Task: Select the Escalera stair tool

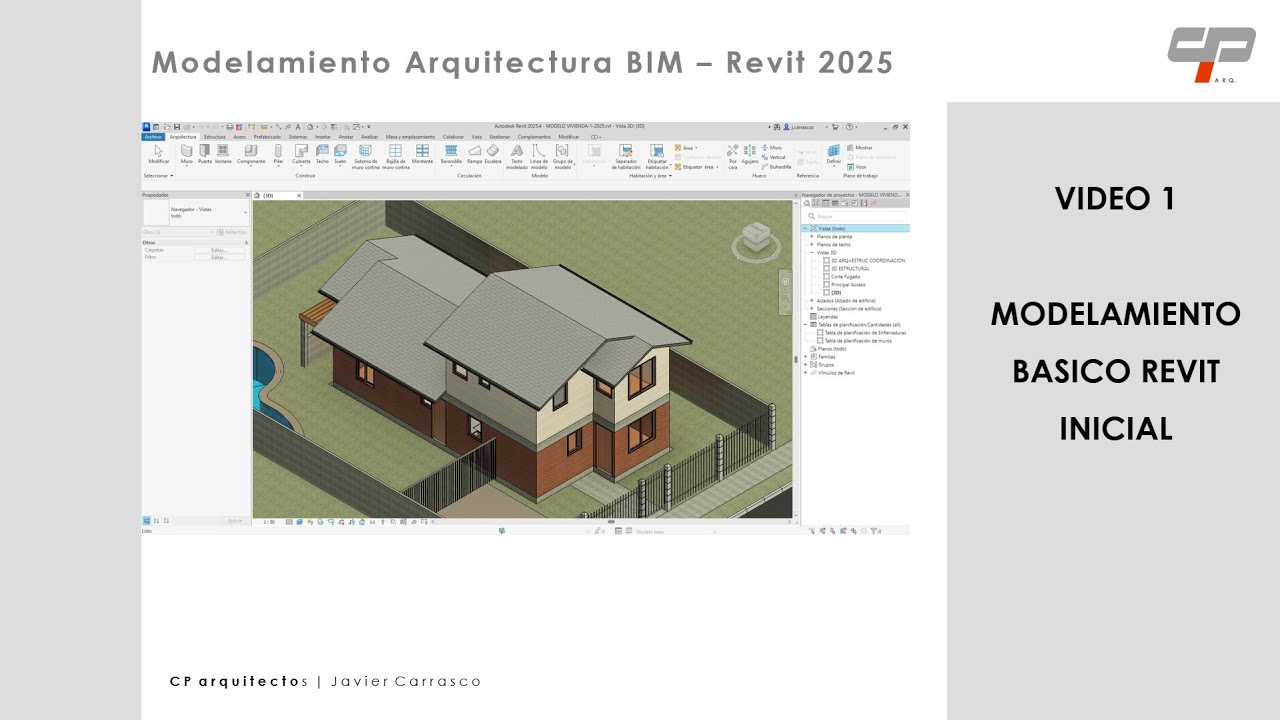Action: coord(493,153)
